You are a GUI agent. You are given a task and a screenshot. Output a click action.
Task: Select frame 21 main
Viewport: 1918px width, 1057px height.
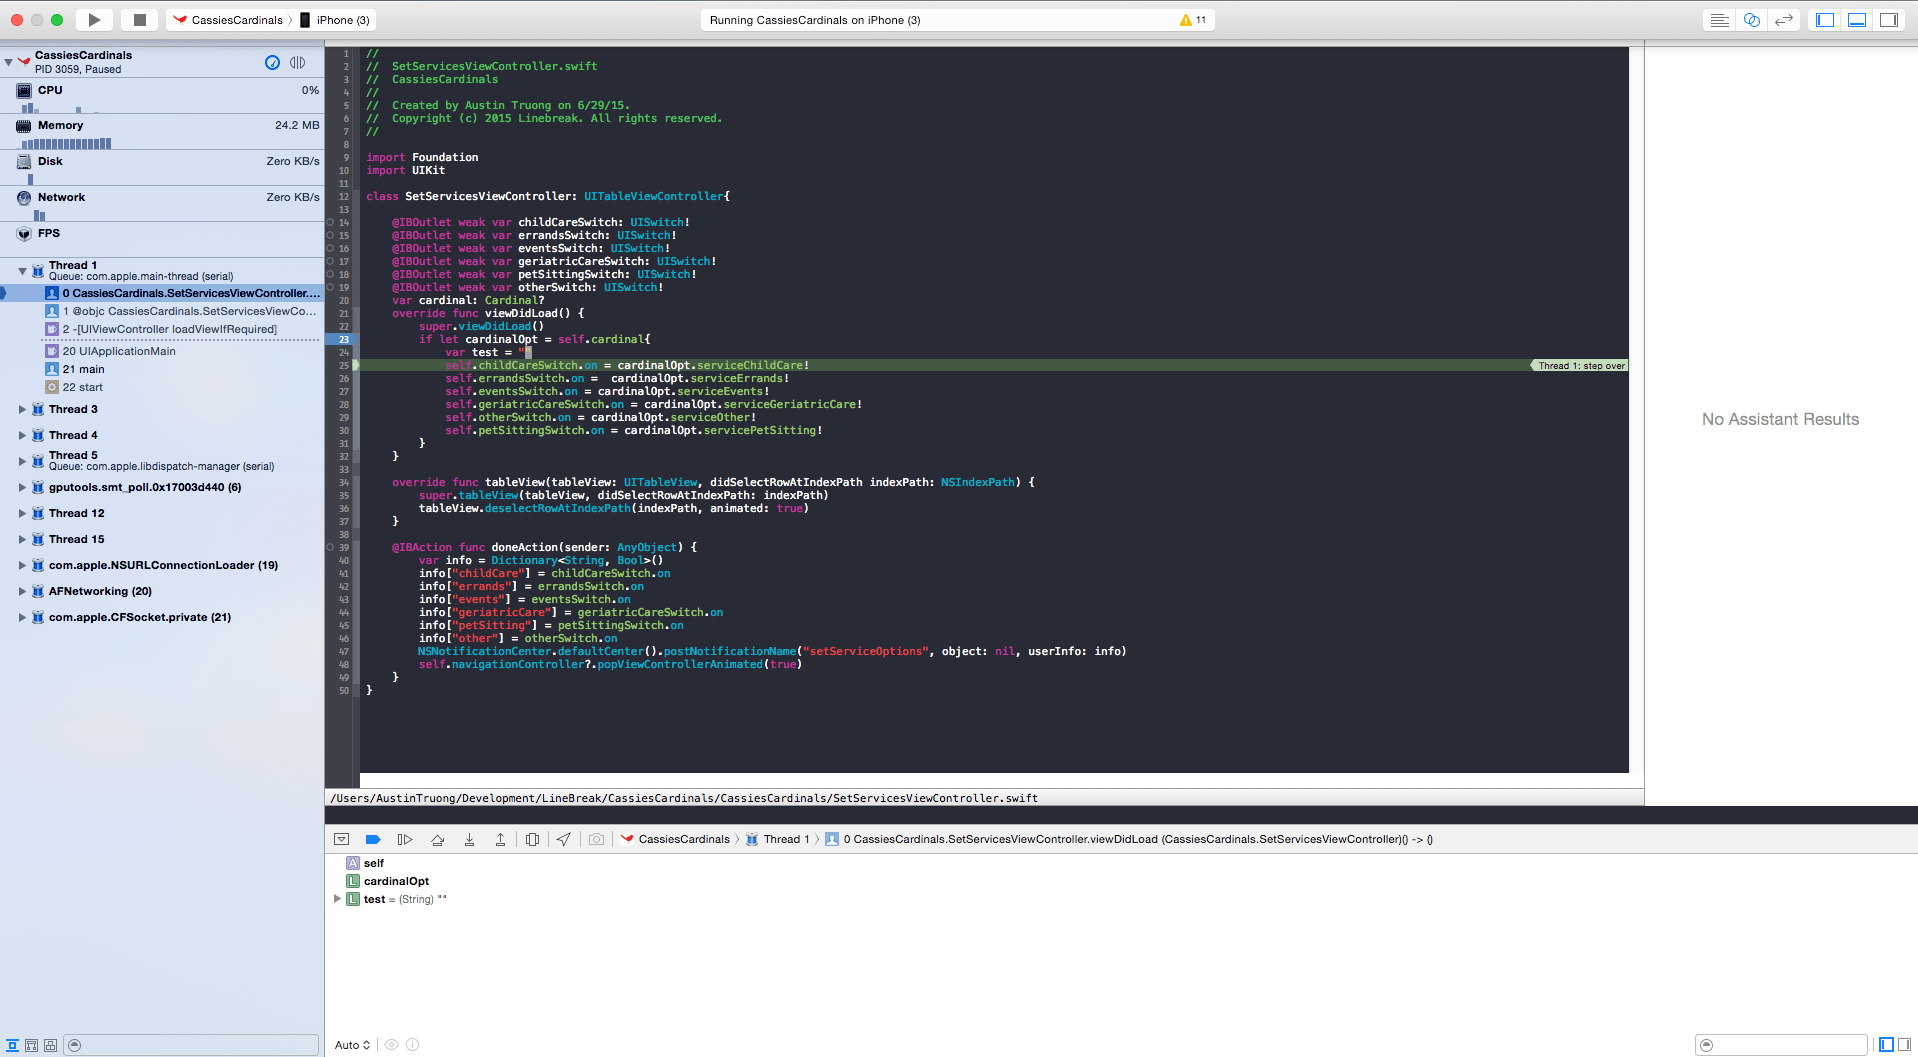75,369
